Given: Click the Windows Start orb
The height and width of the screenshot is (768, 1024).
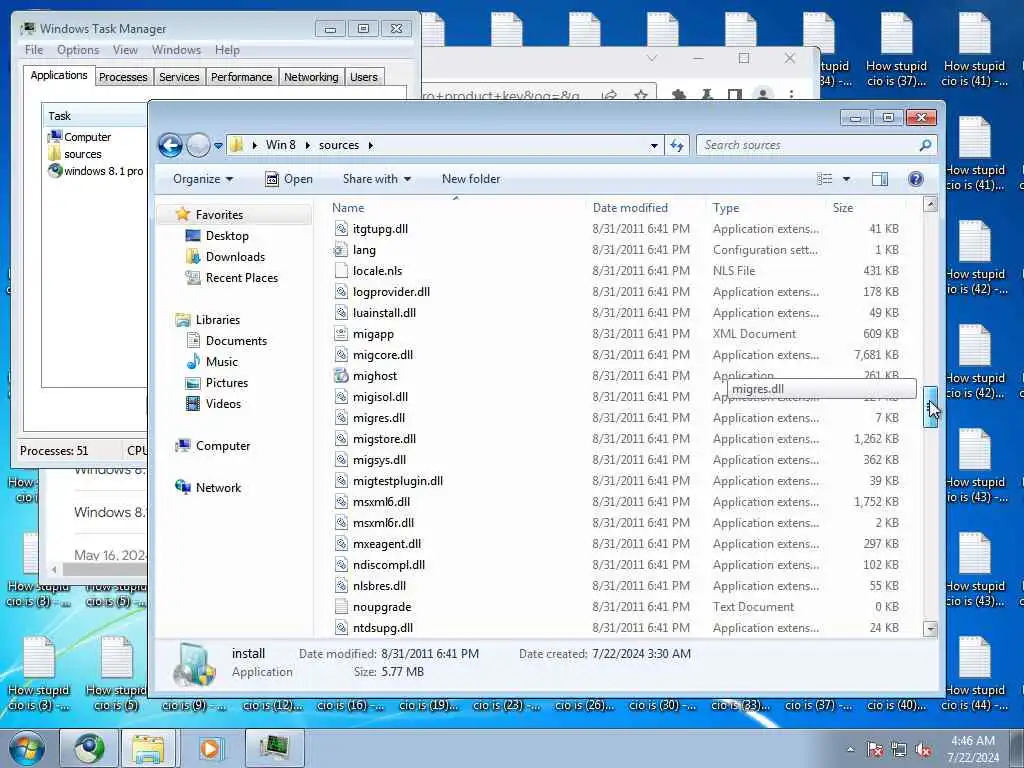Looking at the screenshot, I should pyautogui.click(x=26, y=748).
